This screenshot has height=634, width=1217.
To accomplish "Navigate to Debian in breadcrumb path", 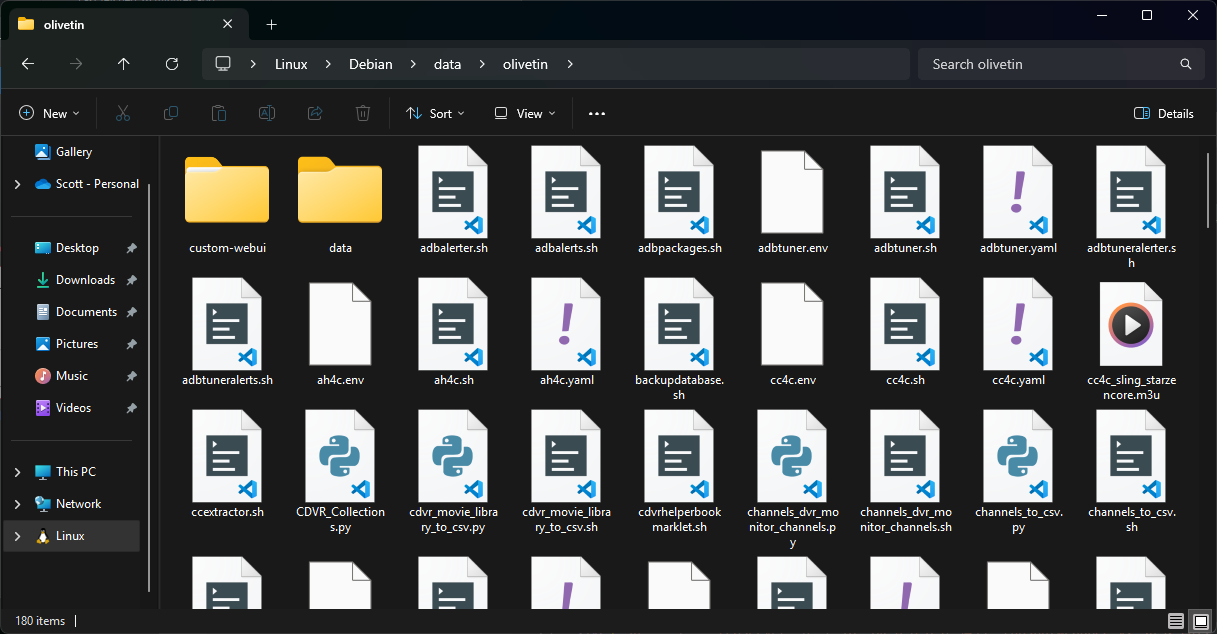I will [x=370, y=64].
